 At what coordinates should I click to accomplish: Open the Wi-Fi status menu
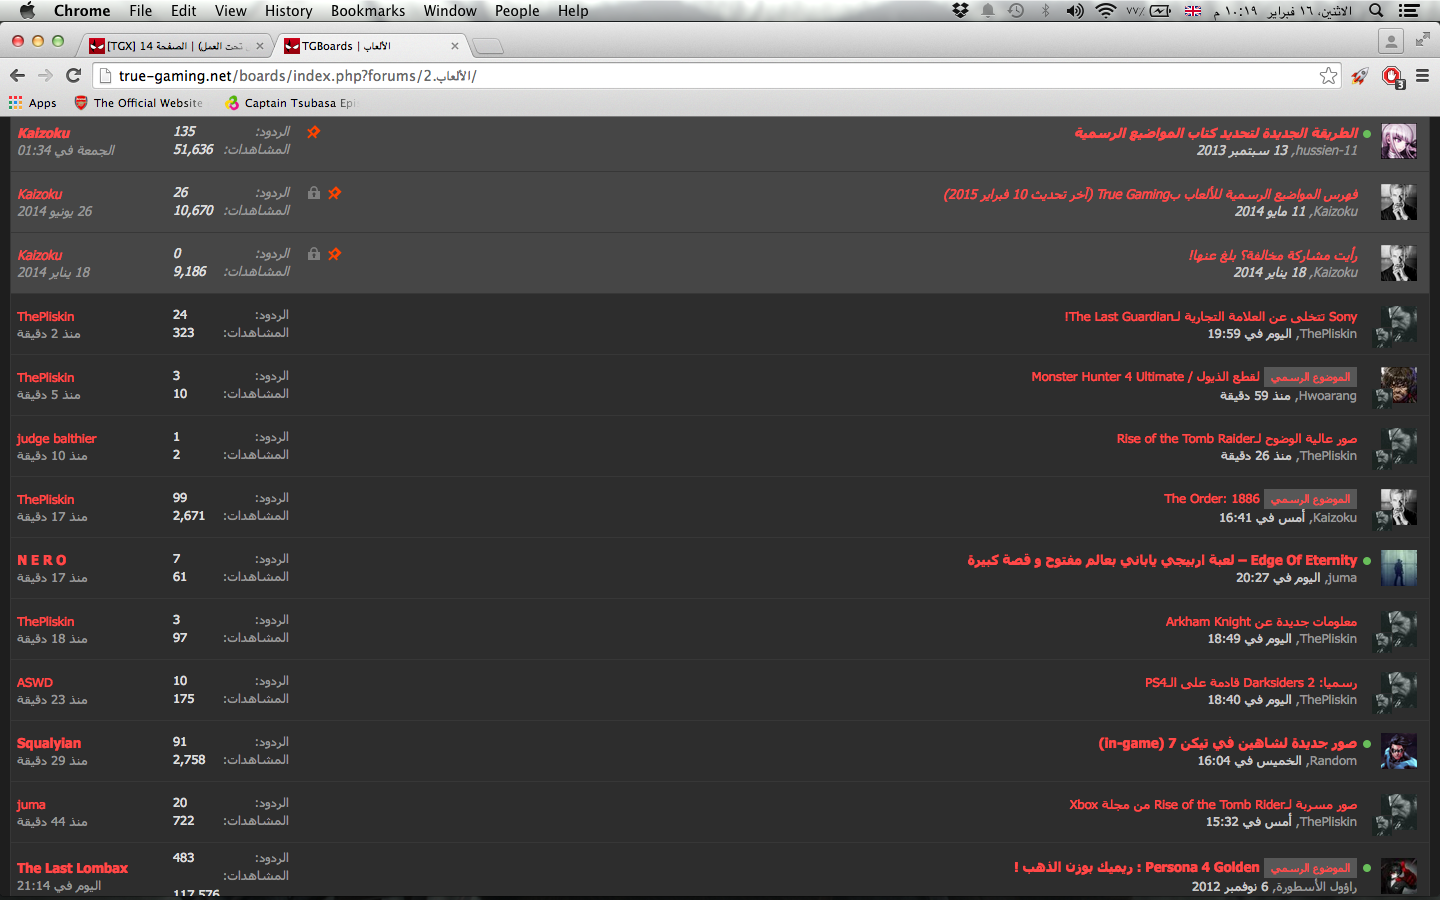(x=1105, y=11)
